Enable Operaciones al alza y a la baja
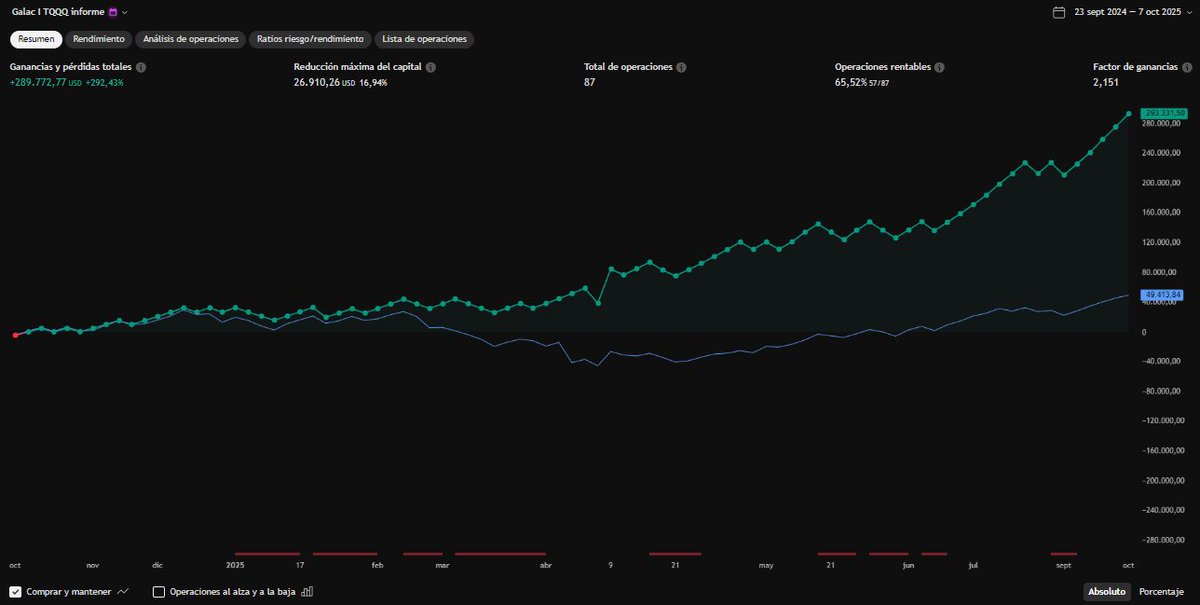The width and height of the screenshot is (1200, 605). [158, 591]
